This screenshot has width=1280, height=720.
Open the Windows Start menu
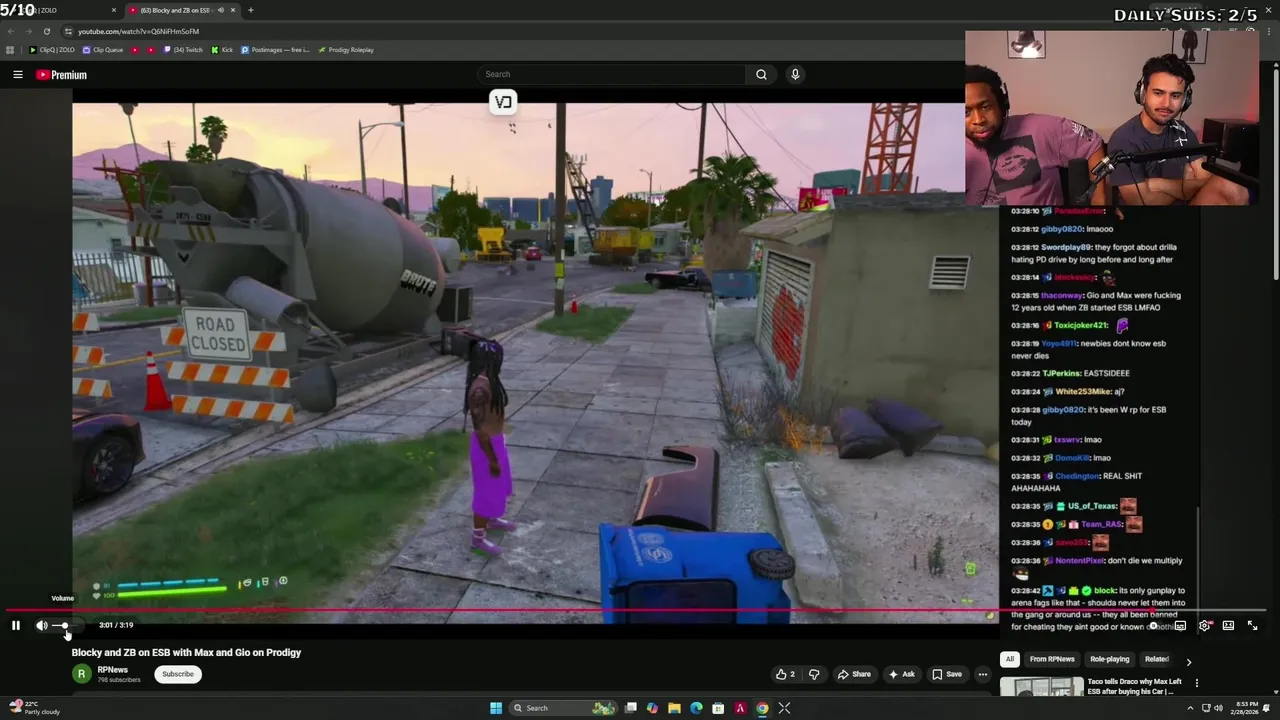495,708
